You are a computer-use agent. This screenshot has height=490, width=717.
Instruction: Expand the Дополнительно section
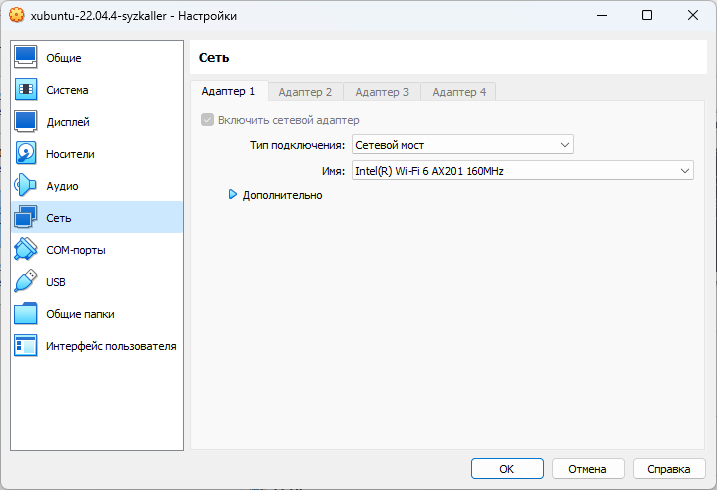(x=234, y=195)
